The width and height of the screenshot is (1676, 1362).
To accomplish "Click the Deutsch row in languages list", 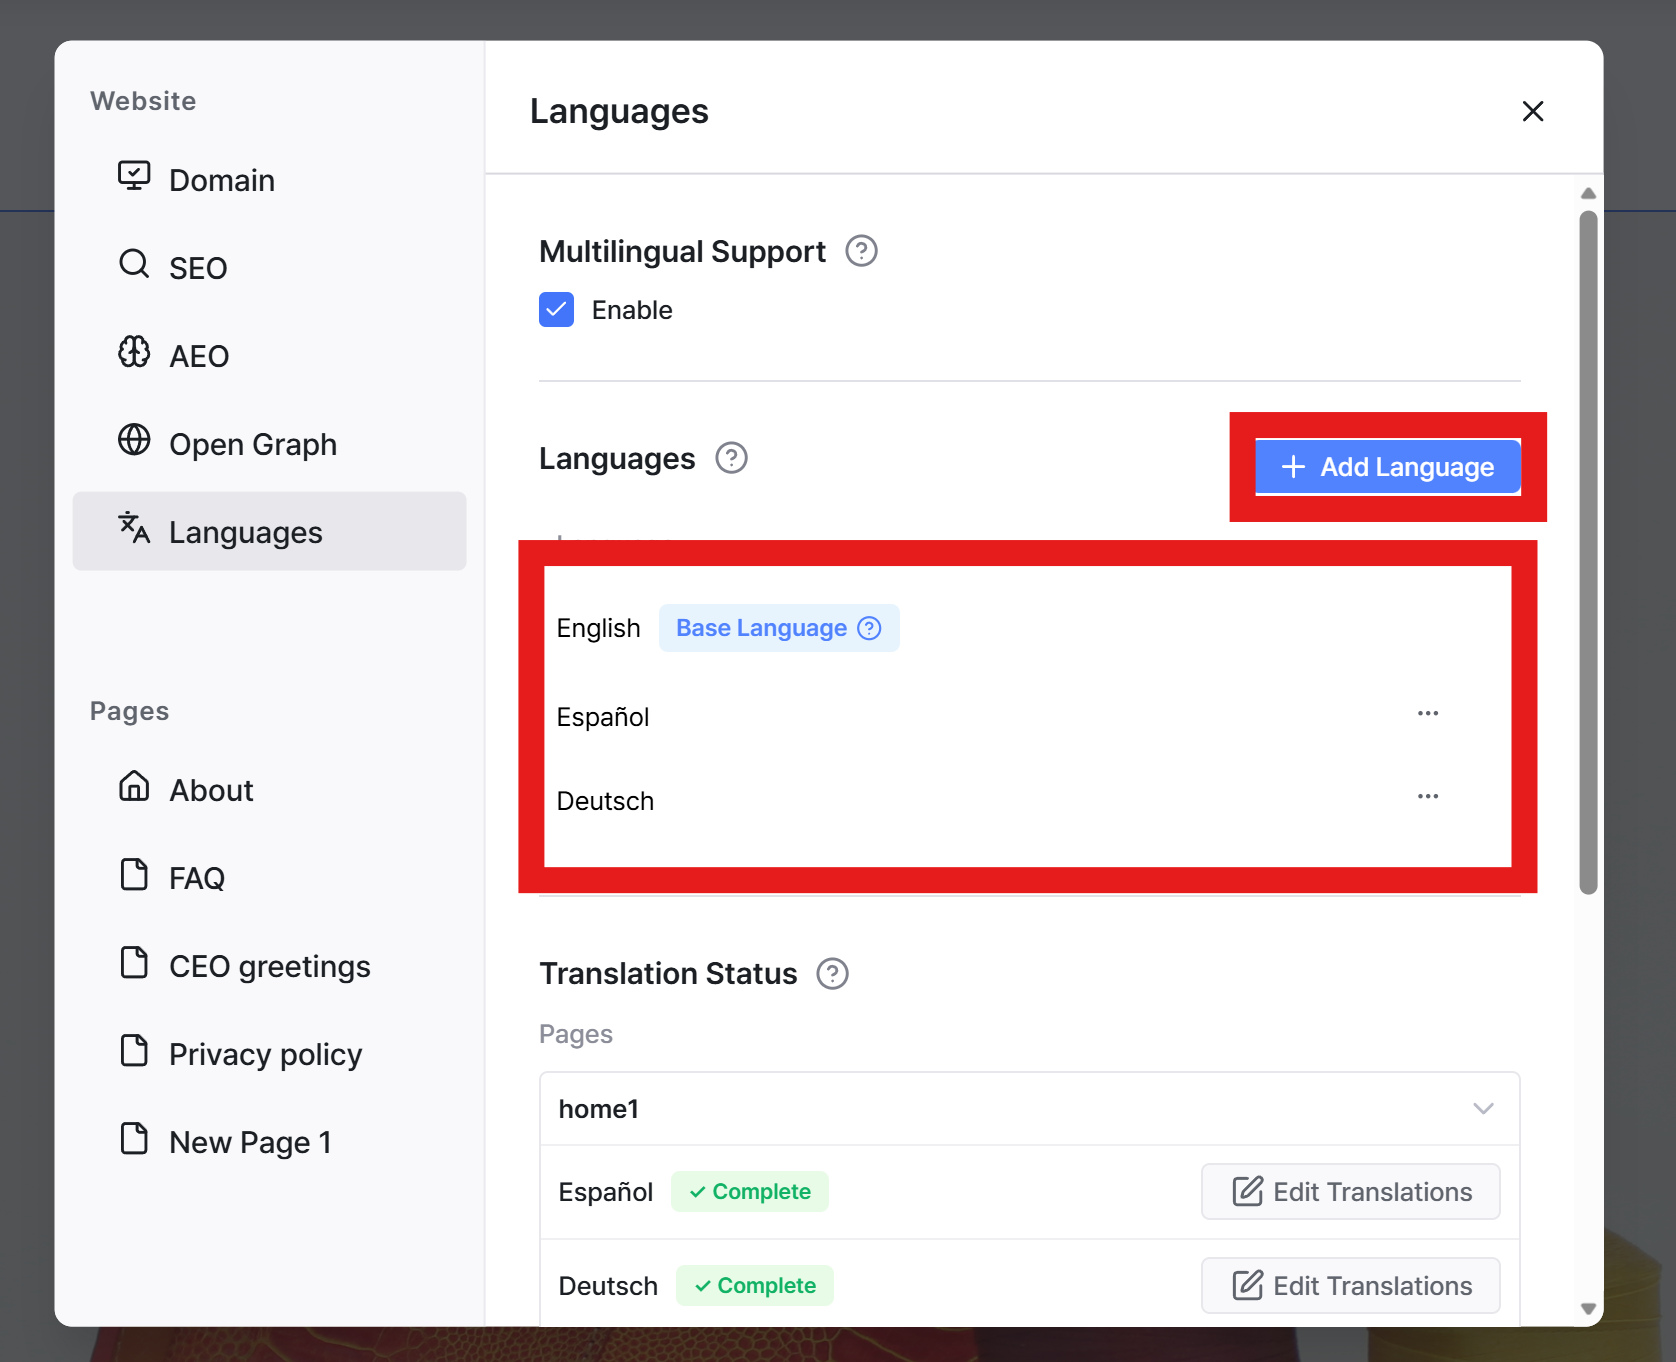I will [x=1027, y=800].
